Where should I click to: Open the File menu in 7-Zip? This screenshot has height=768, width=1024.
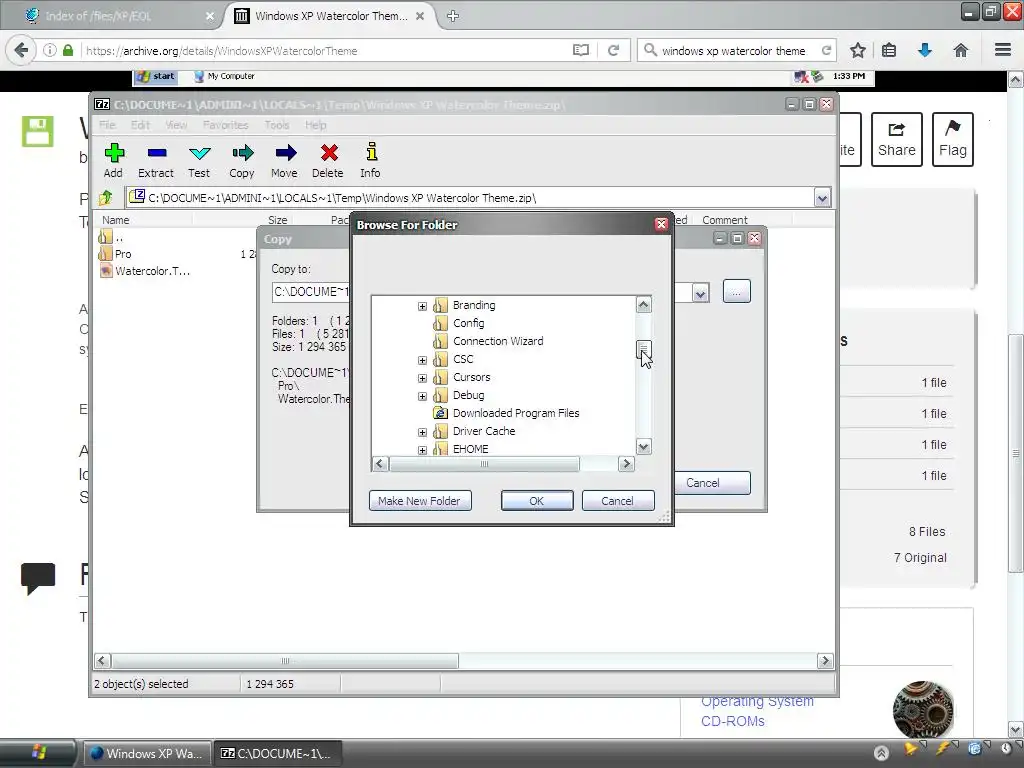point(108,125)
